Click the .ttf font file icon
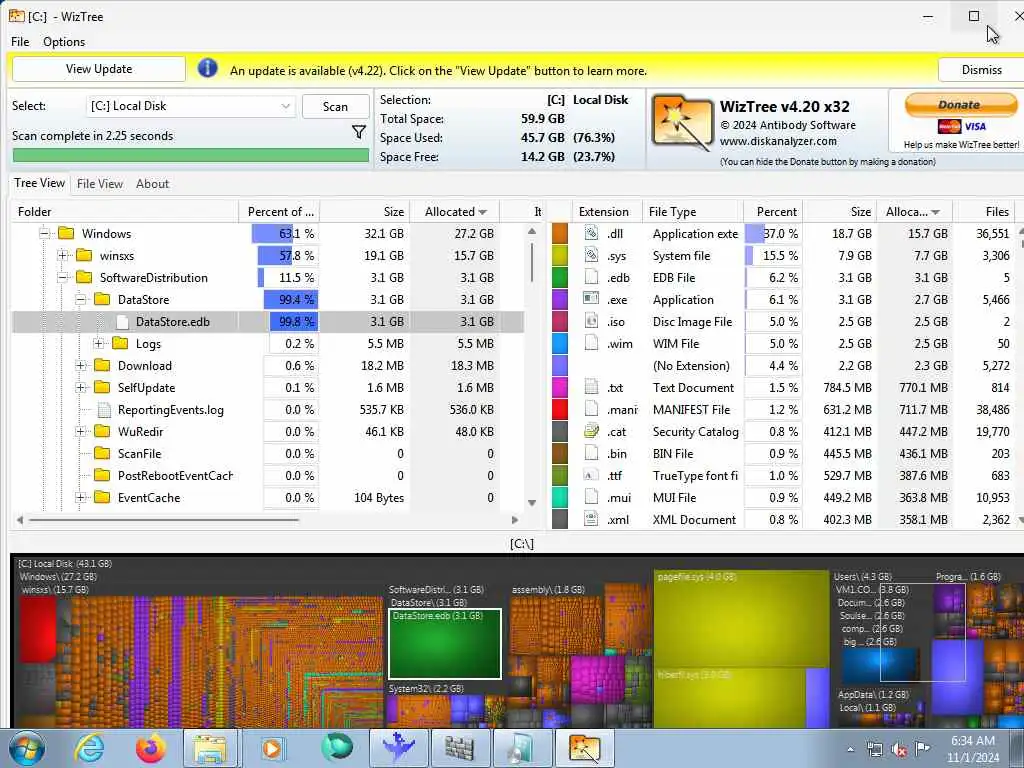The height and width of the screenshot is (768, 1024). pos(591,475)
